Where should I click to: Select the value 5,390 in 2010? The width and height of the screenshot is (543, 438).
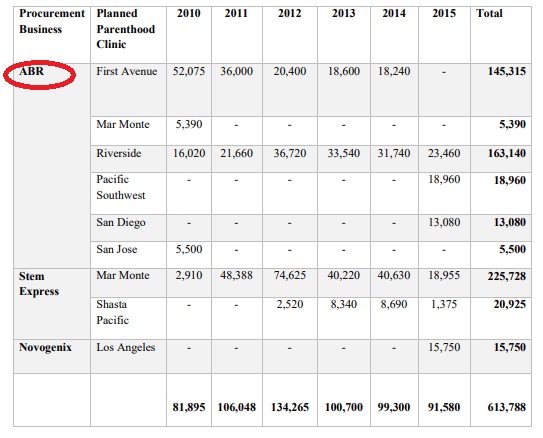pos(189,124)
